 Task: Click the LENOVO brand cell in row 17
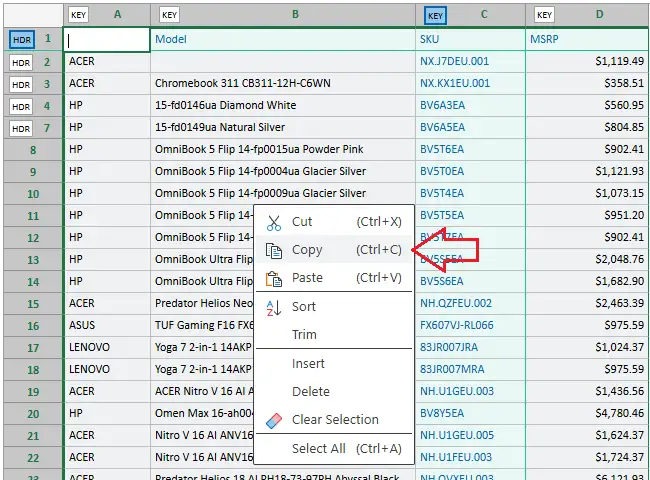107,347
